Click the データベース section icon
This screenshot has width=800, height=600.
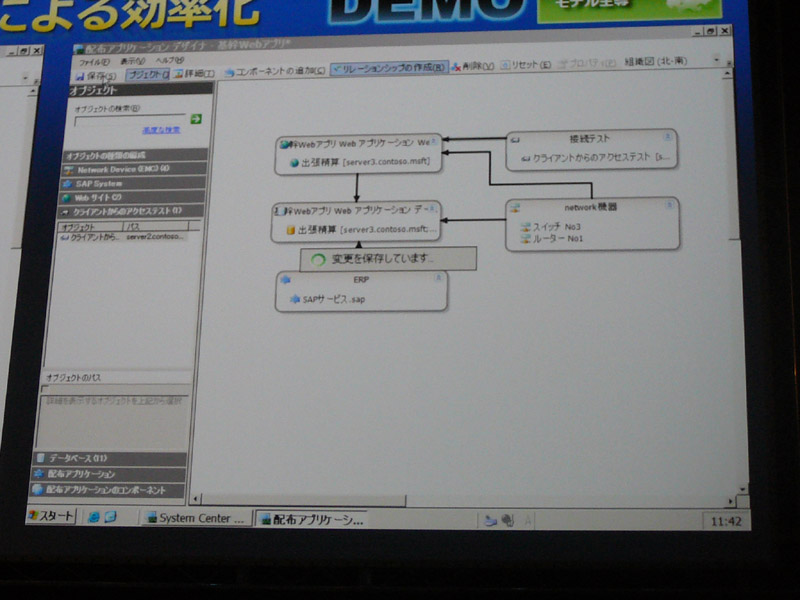tap(41, 458)
